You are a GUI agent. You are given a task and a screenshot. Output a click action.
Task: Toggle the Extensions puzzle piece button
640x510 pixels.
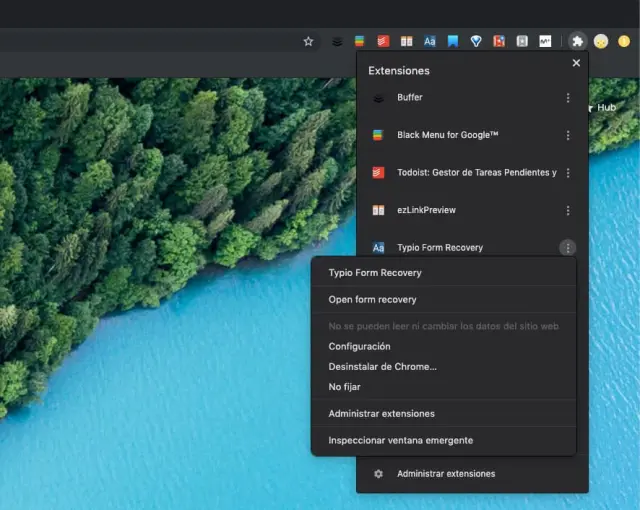click(x=577, y=41)
